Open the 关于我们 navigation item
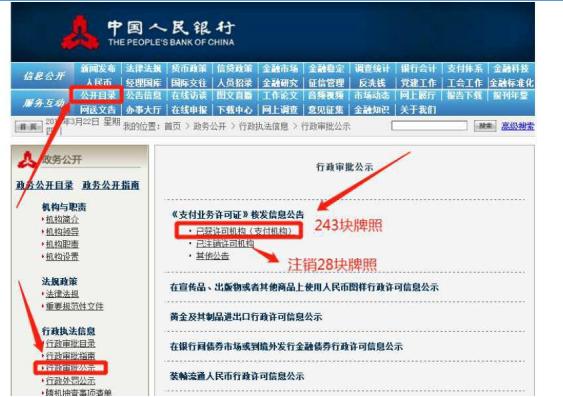Viewport: 563px width, 397px height. 418,109
